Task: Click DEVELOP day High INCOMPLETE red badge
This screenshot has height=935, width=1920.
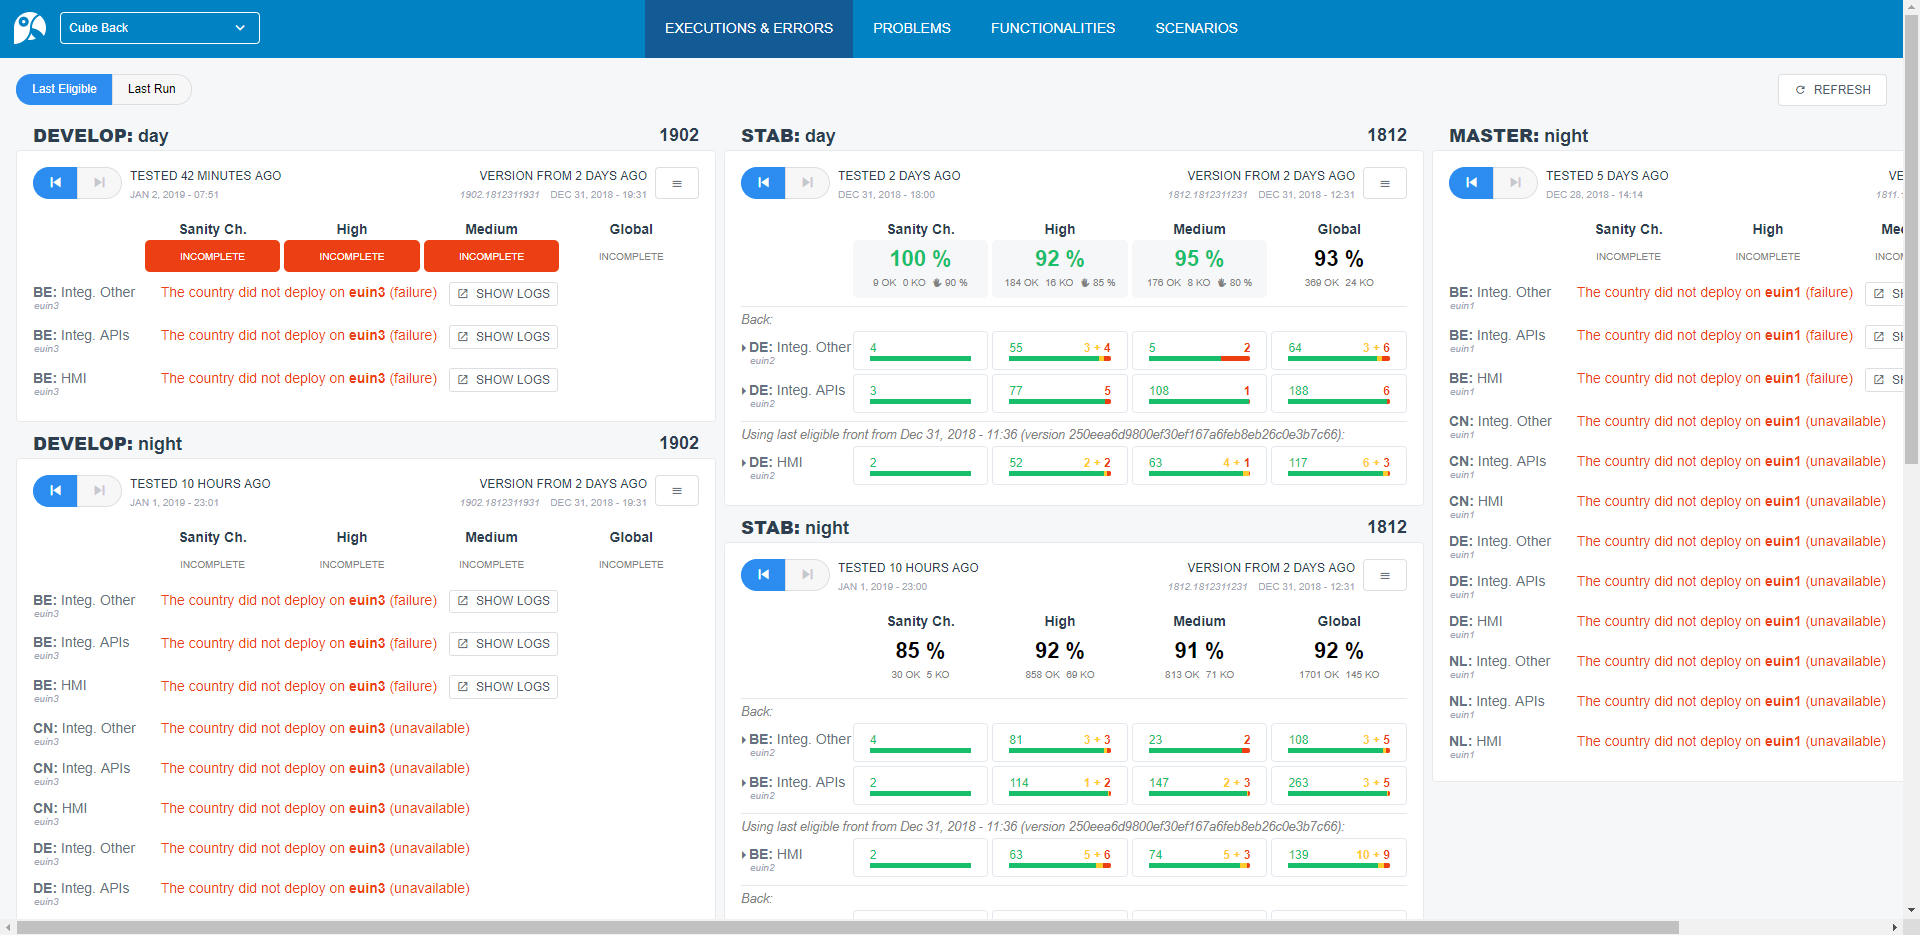Action: pyautogui.click(x=352, y=256)
